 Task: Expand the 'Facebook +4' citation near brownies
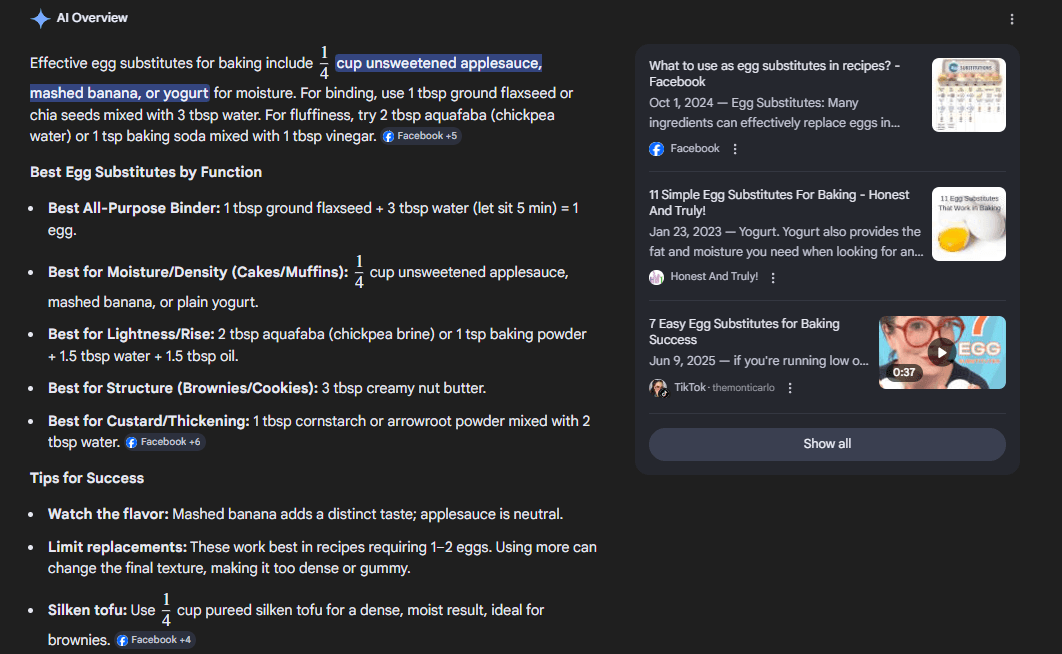click(155, 639)
